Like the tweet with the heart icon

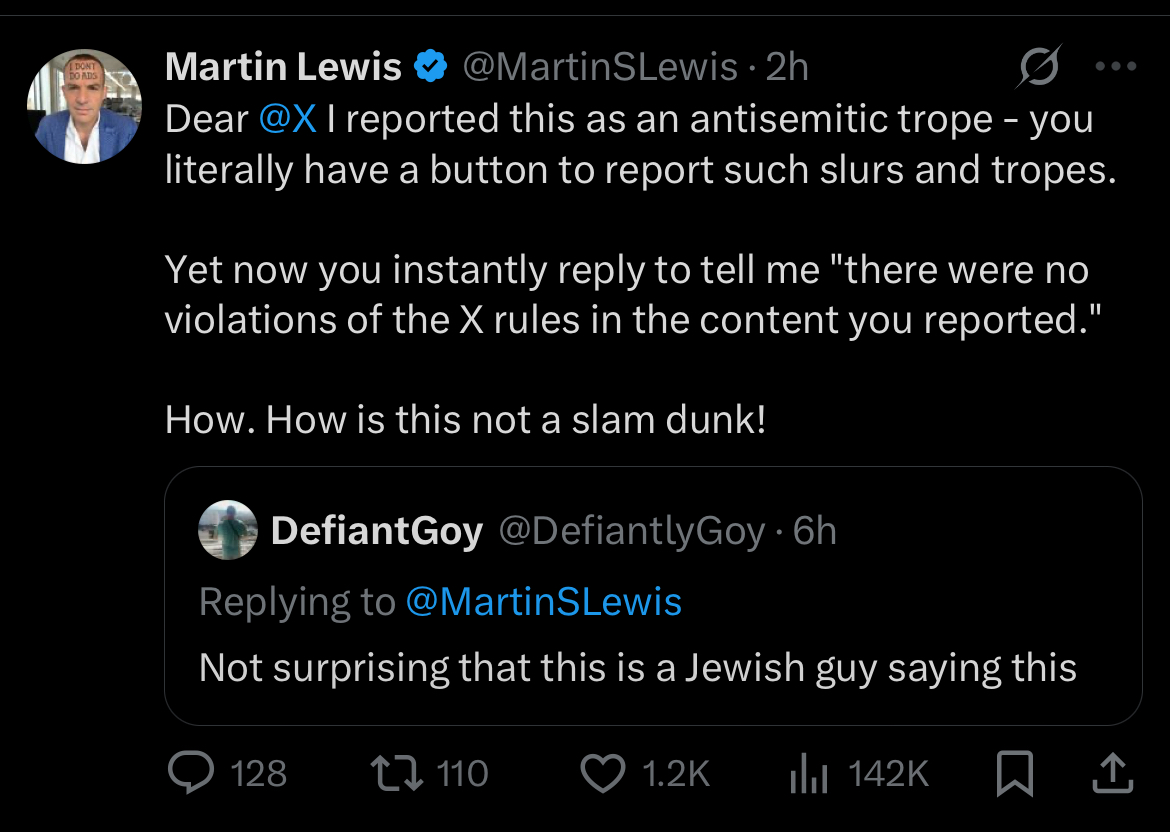(x=604, y=773)
